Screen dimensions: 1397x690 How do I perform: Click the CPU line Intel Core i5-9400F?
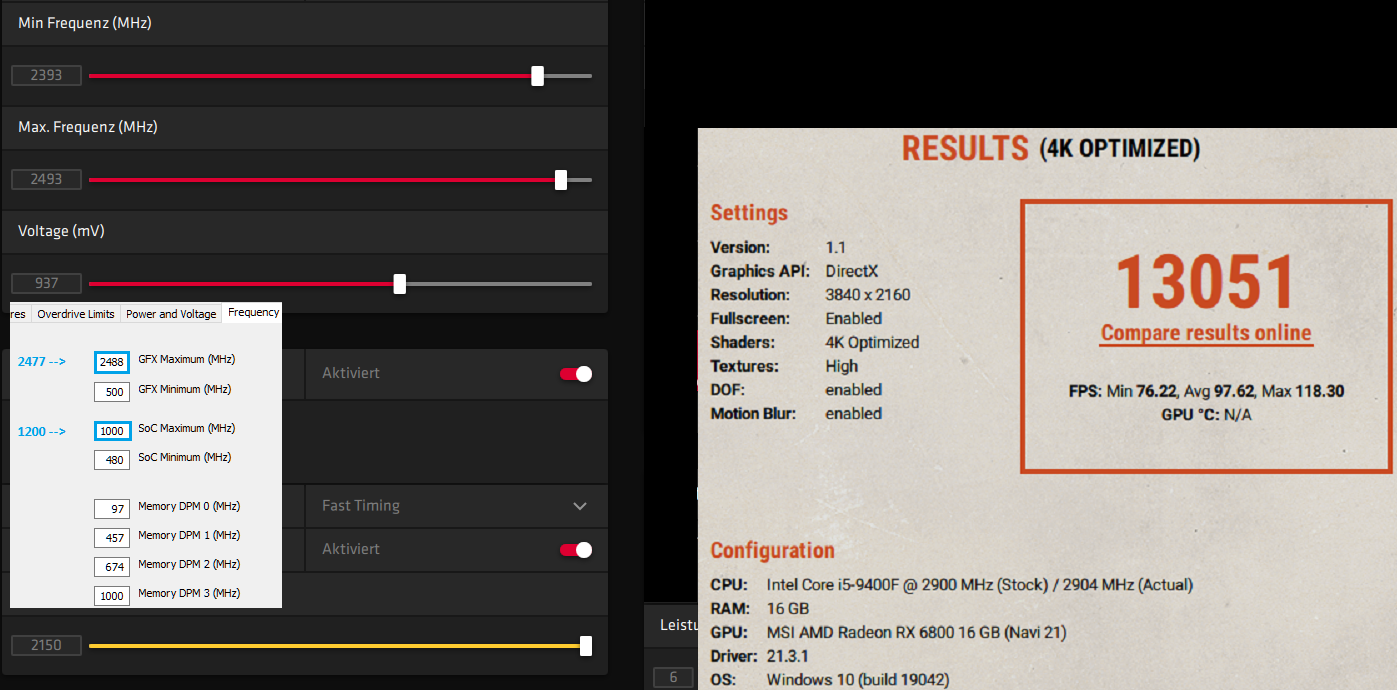point(980,585)
